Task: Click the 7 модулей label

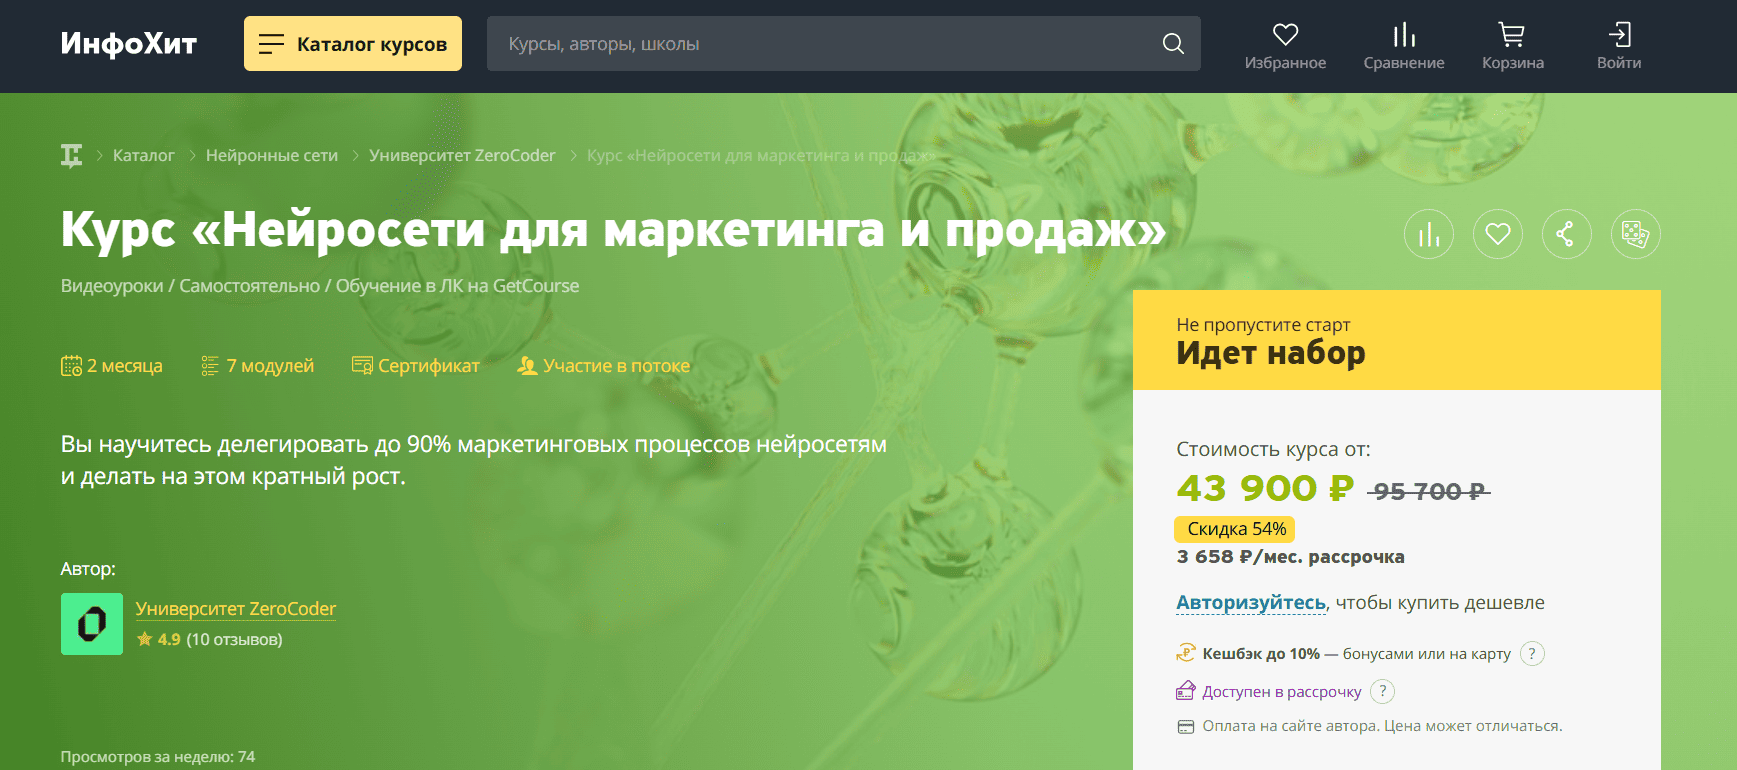Action: tap(258, 366)
